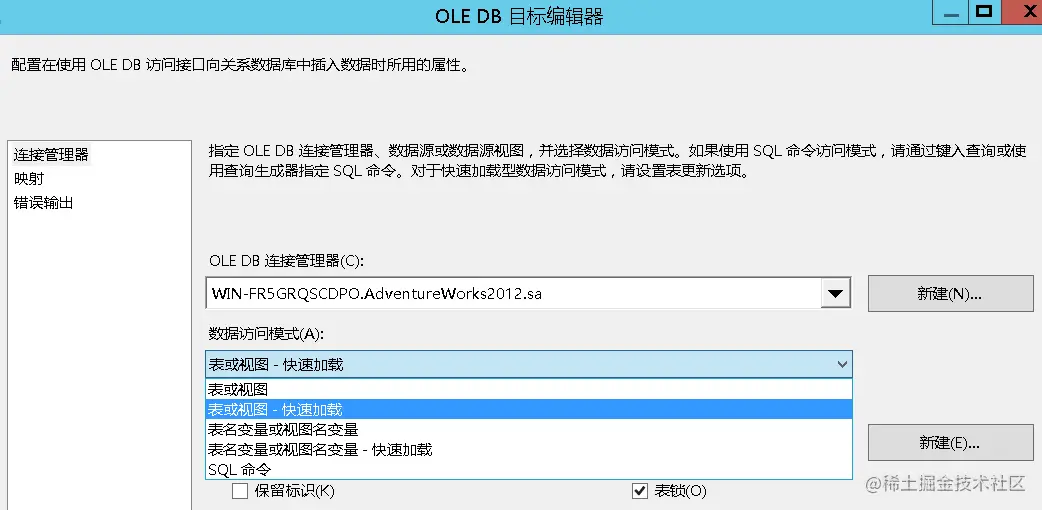Click the 数据访问模式 combo box field
The width and height of the screenshot is (1042, 510).
pos(529,364)
